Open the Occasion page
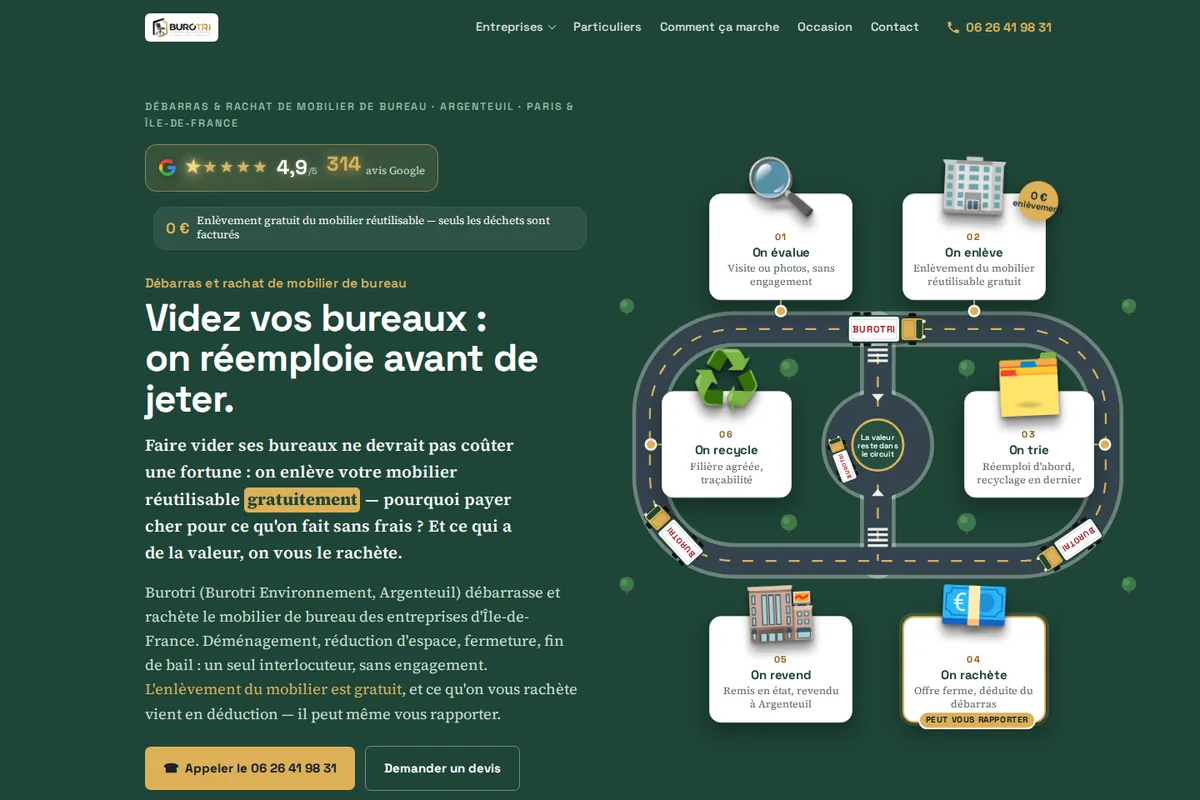The width and height of the screenshot is (1200, 800). (825, 27)
